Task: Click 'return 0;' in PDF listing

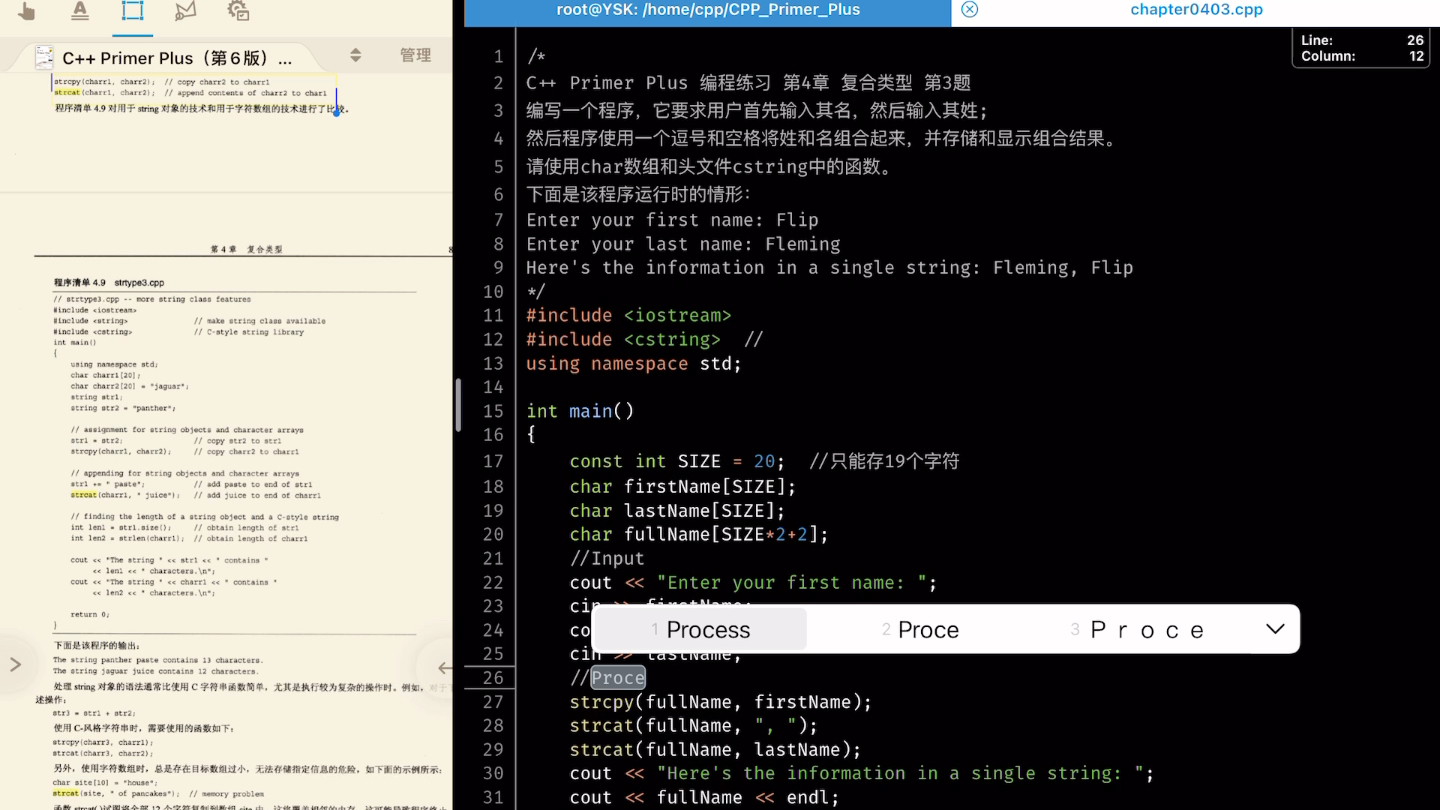Action: pyautogui.click(x=90, y=614)
